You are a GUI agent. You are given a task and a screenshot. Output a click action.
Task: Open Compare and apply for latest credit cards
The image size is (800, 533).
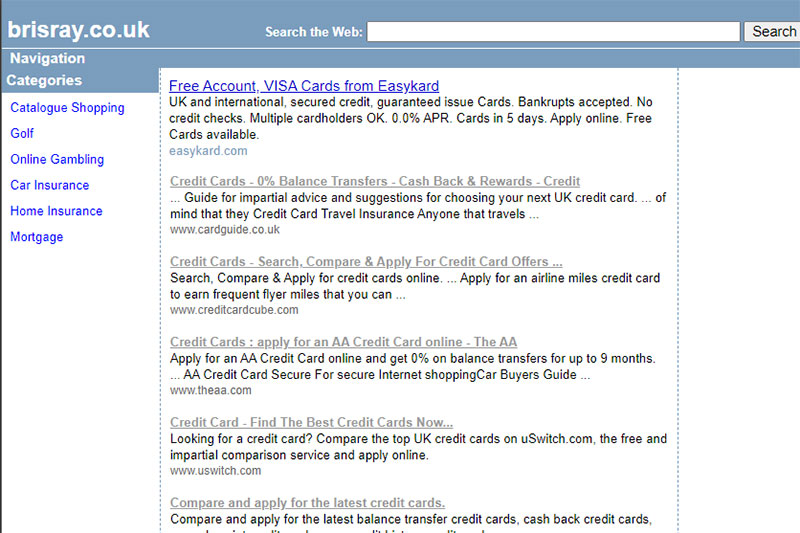point(307,503)
